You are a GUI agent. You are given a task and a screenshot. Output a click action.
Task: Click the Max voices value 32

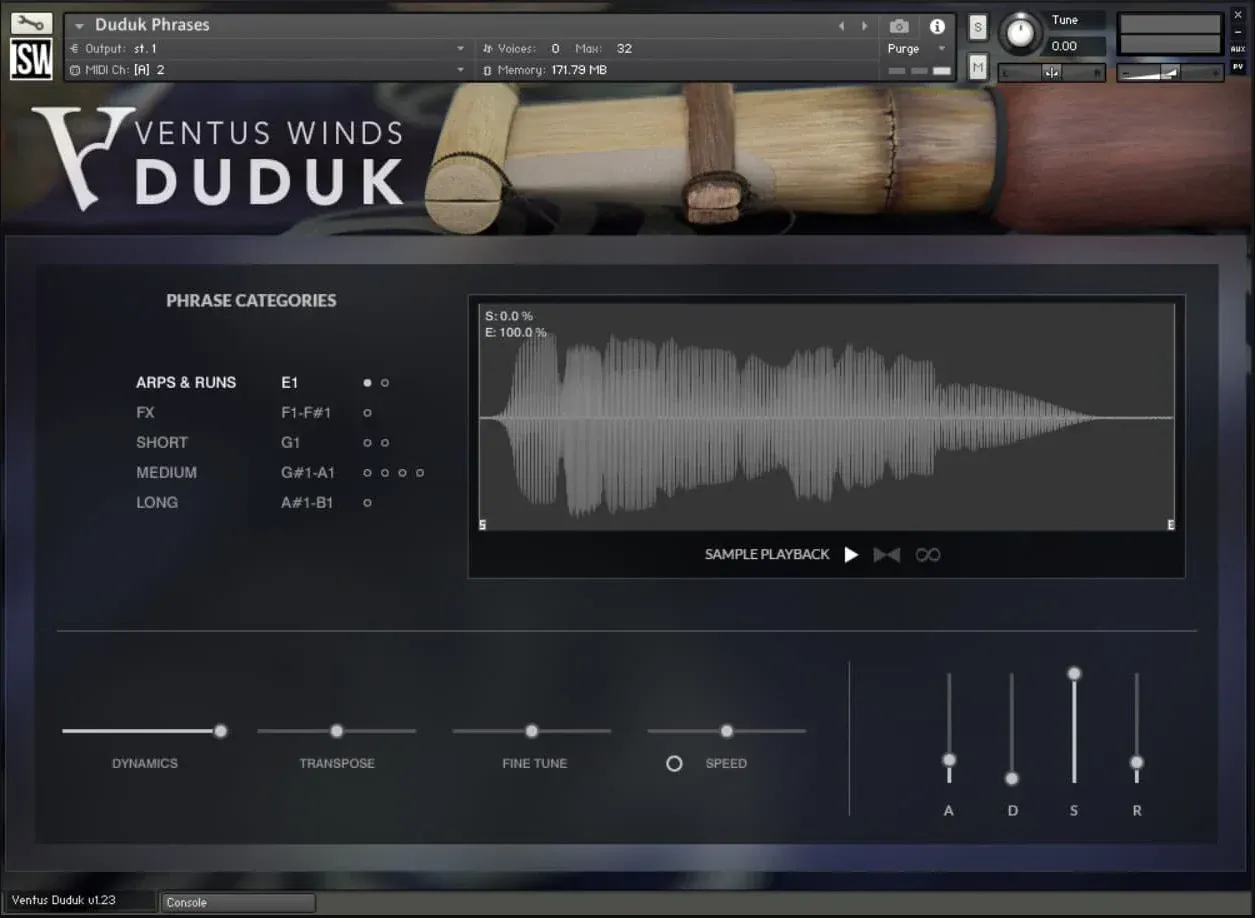tap(624, 48)
